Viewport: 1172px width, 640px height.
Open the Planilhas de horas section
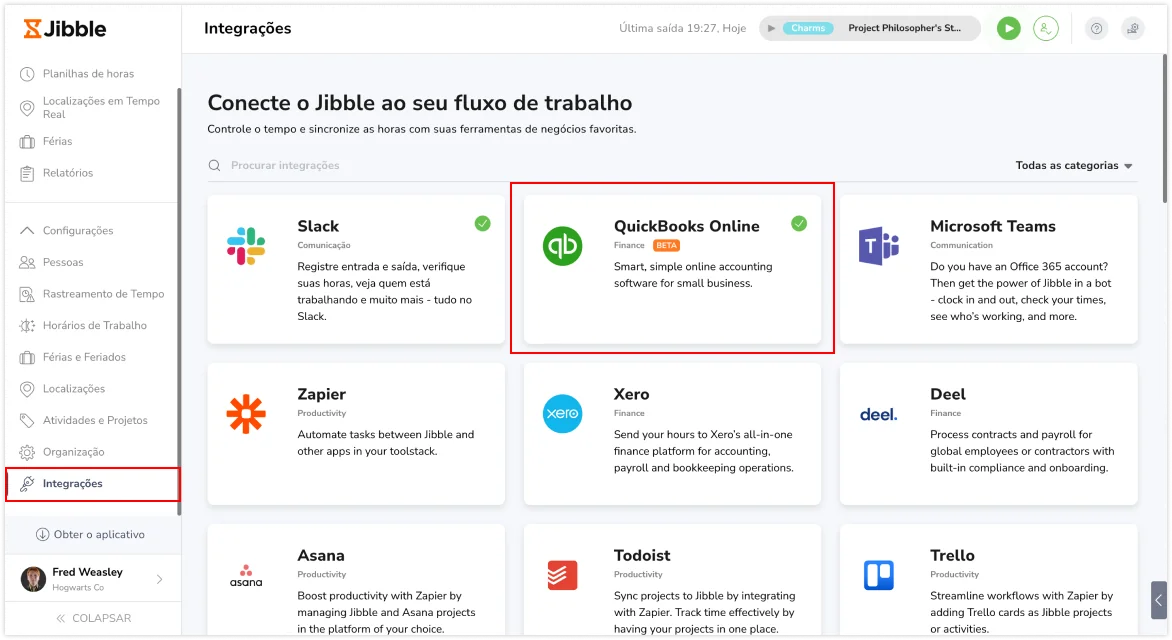pyautogui.click(x=80, y=73)
